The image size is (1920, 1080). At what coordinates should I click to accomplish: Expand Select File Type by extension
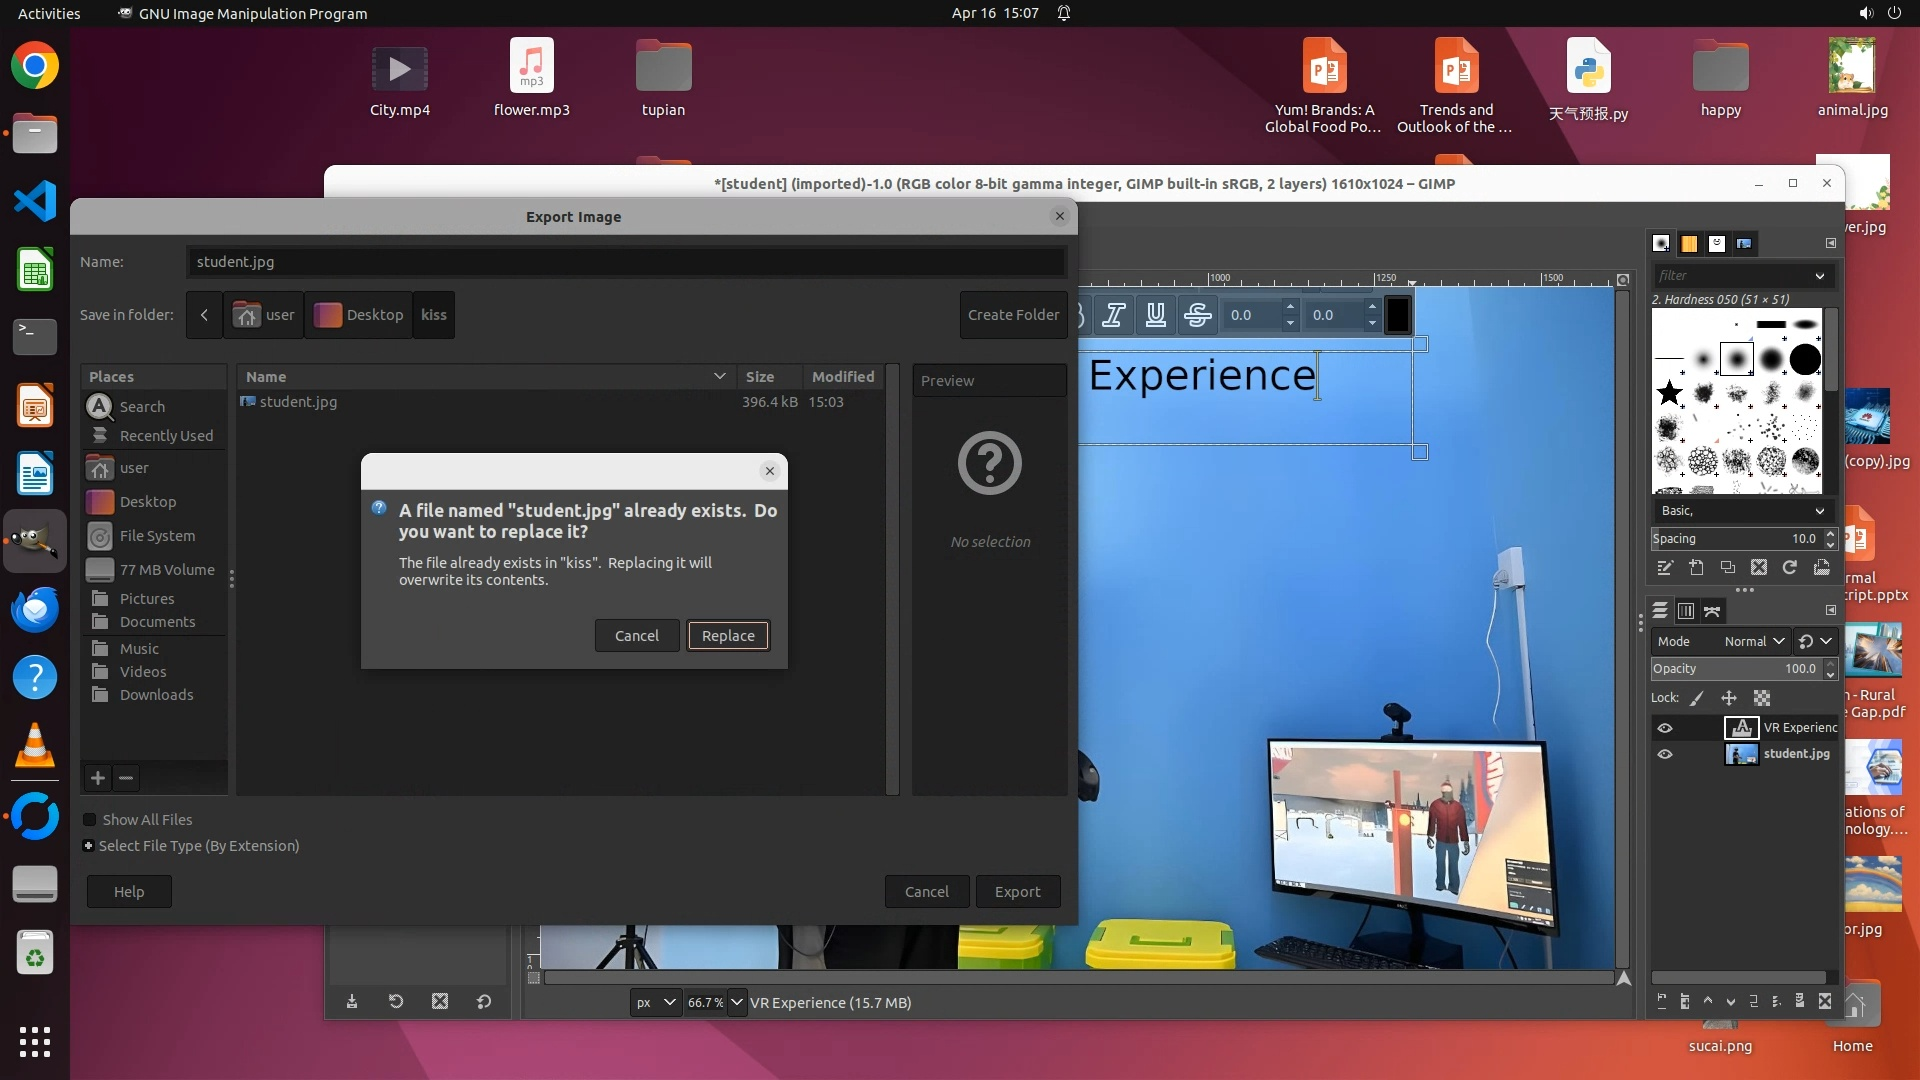(89, 846)
